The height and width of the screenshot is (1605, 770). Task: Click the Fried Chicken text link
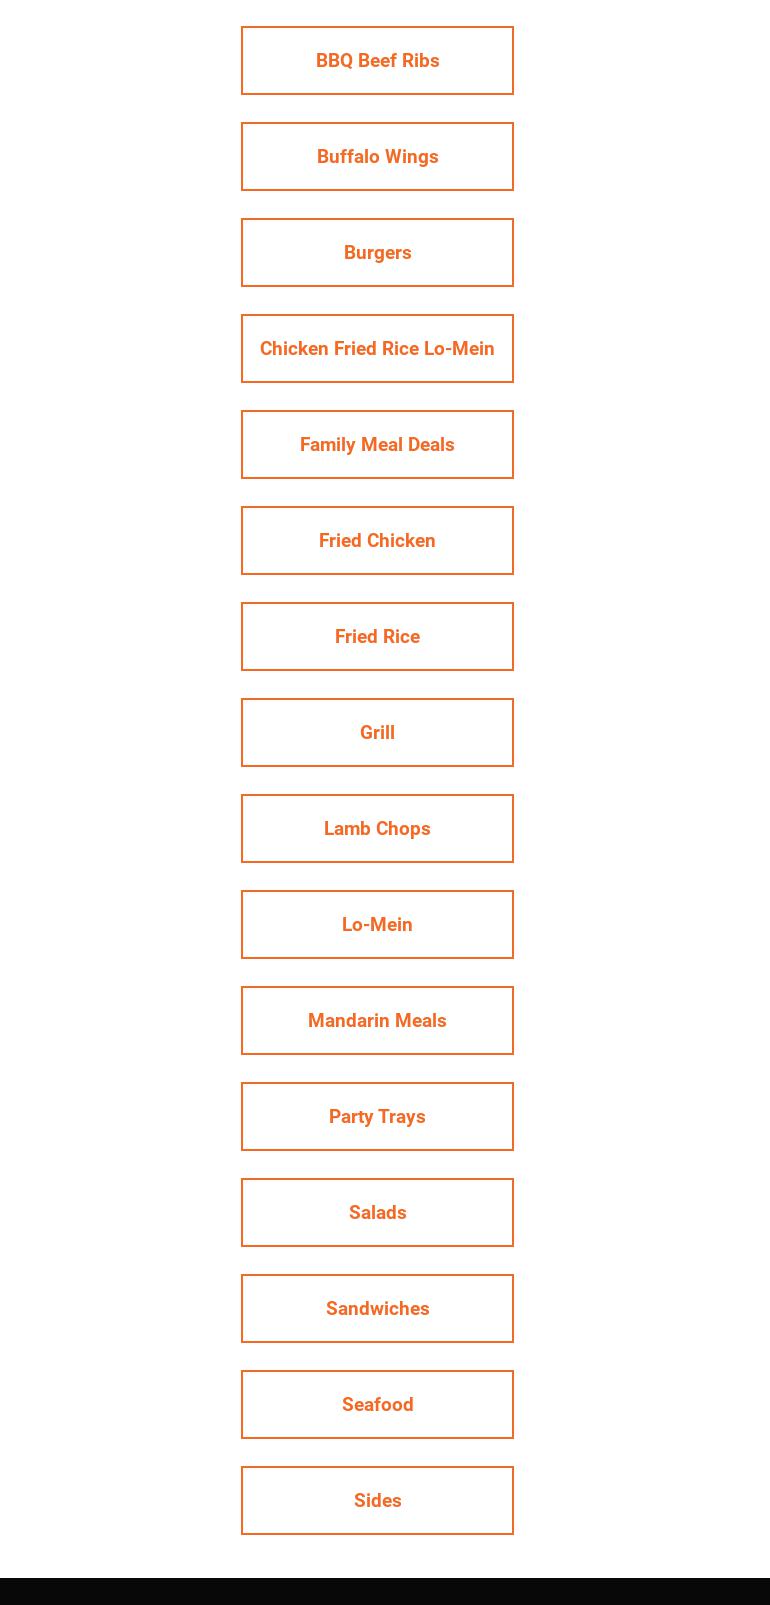coord(377,541)
